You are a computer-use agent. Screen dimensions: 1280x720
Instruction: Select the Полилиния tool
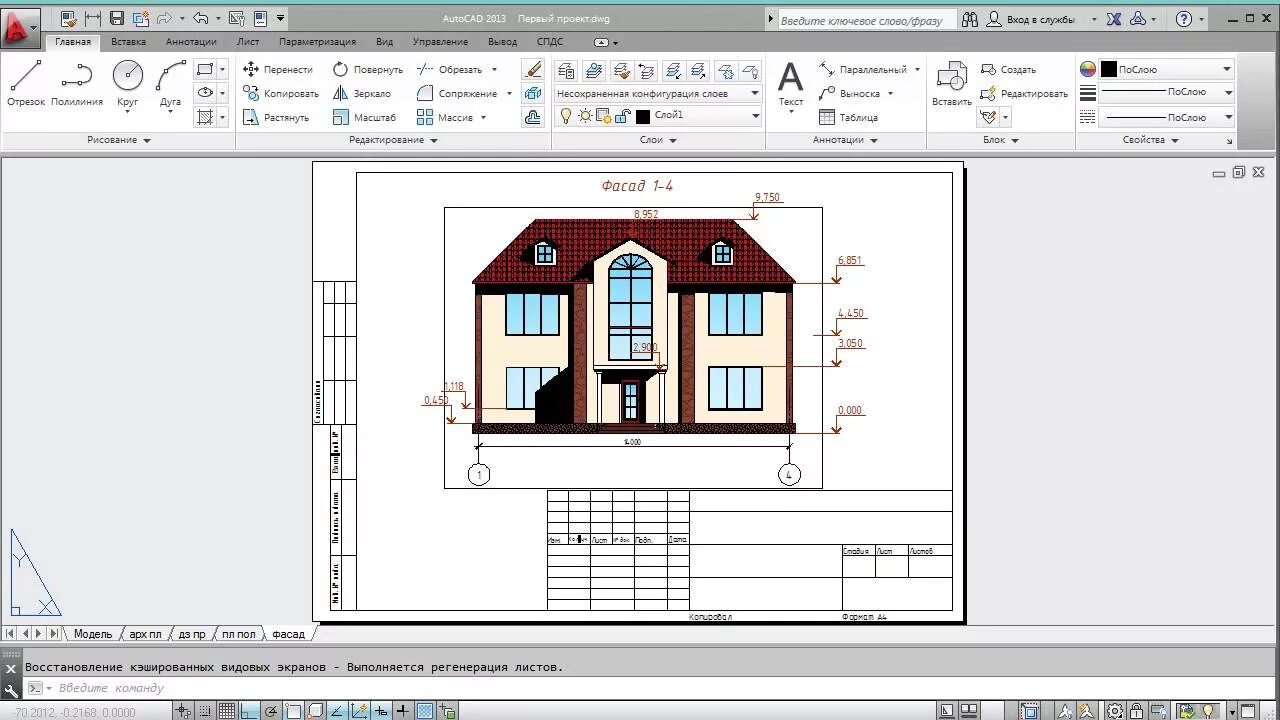point(77,85)
